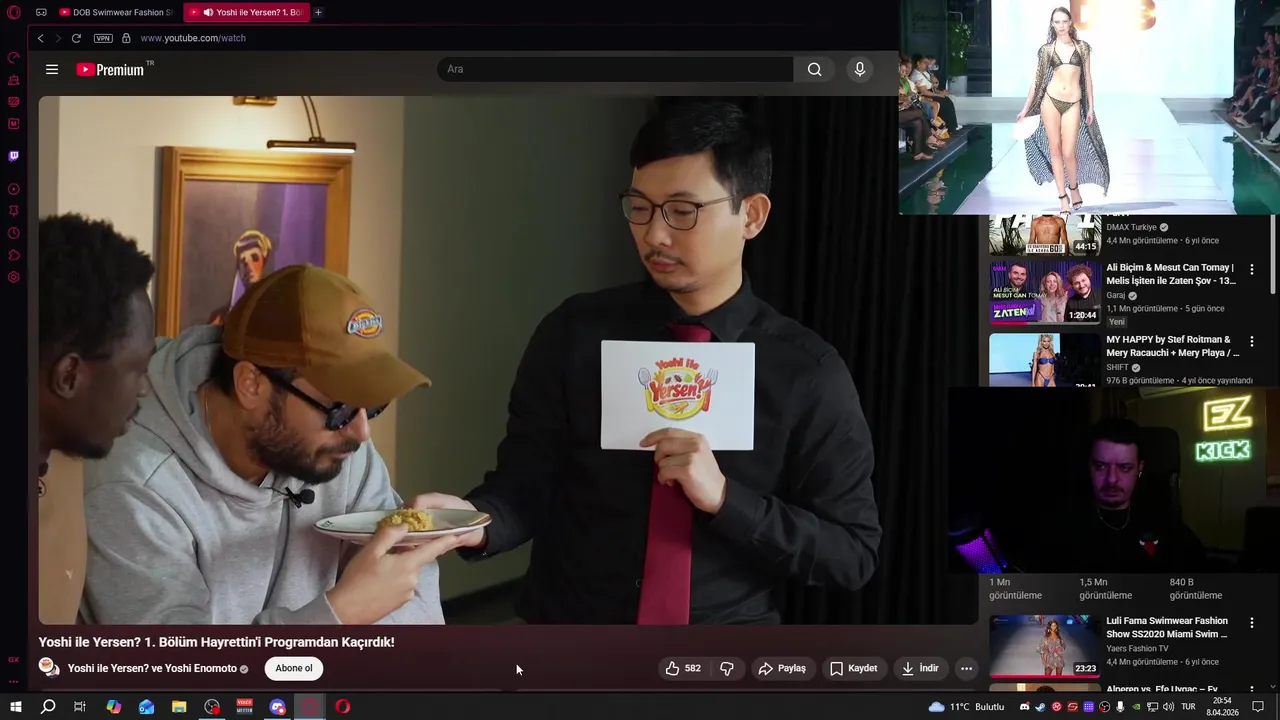Screen dimensions: 1280x720
Task: Open options menu for Ali Biçim video
Action: [1251, 270]
